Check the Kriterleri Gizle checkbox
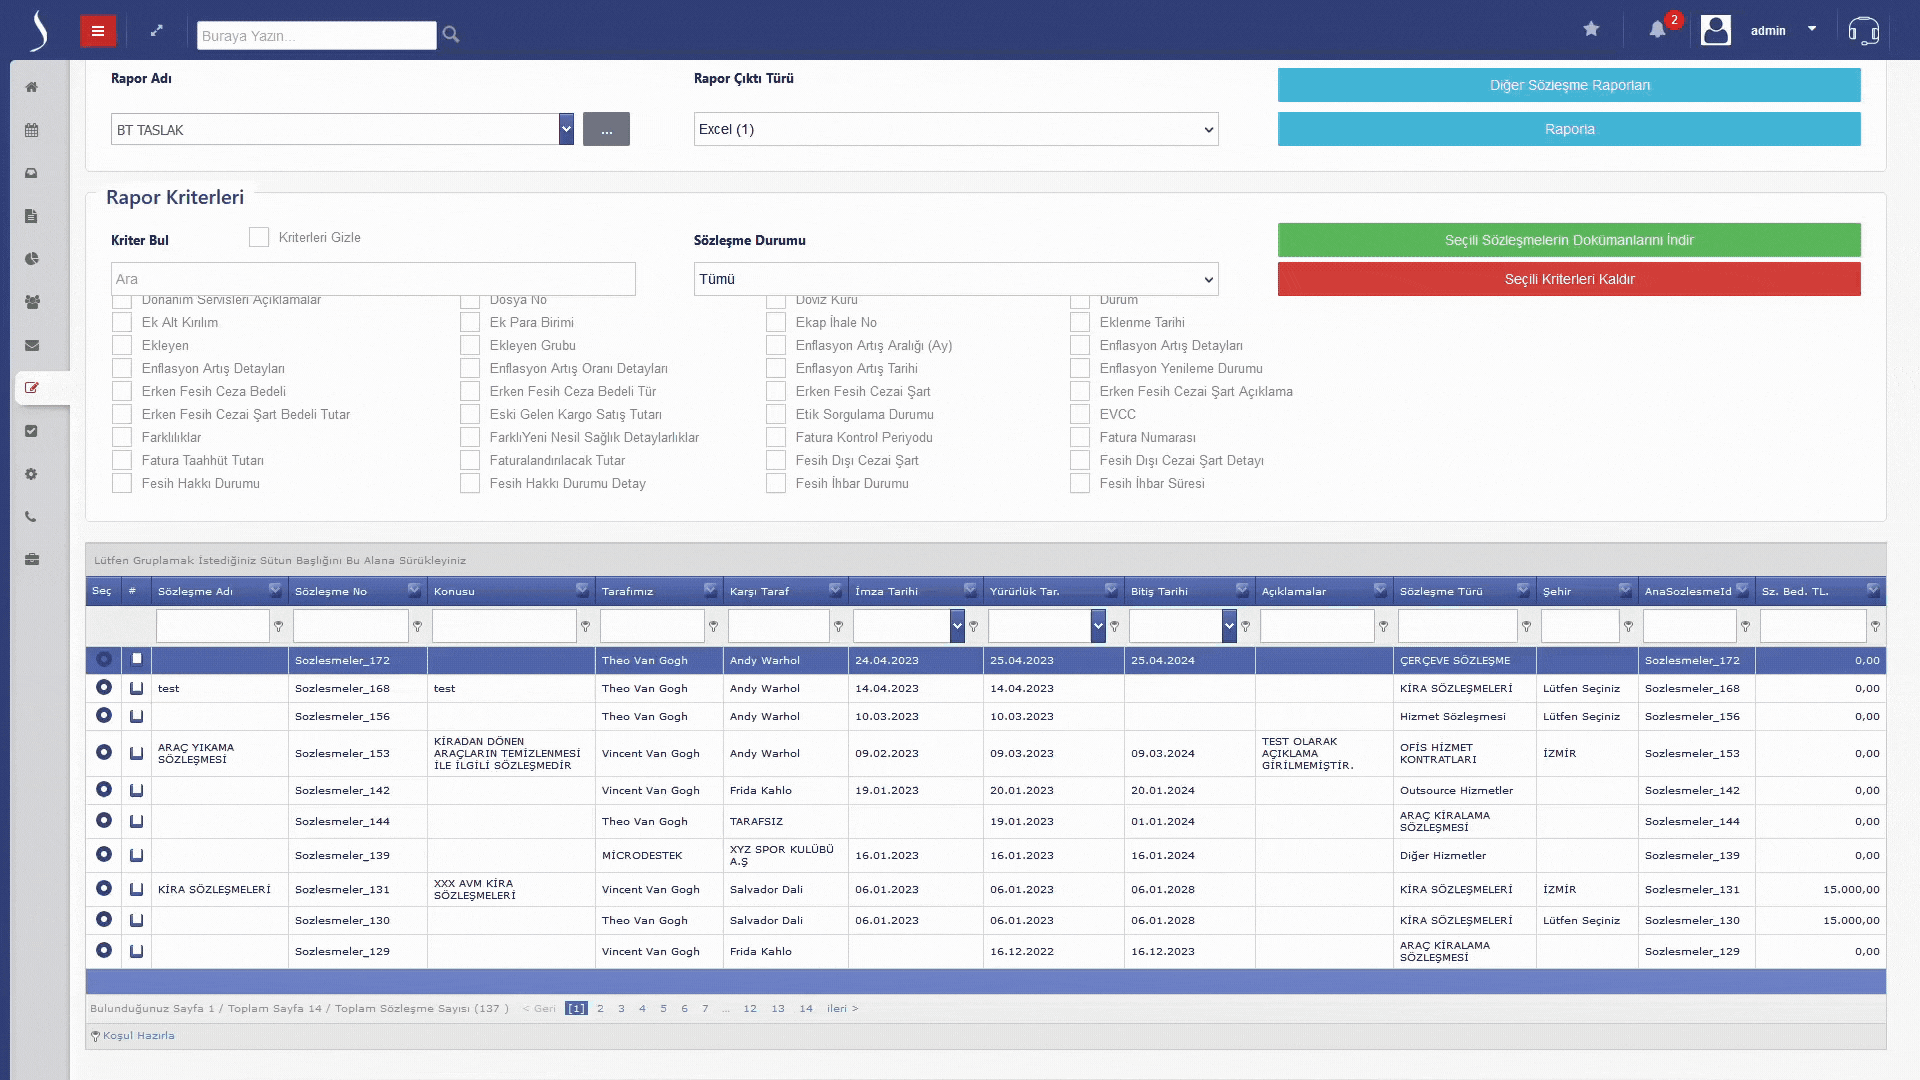 [x=259, y=238]
